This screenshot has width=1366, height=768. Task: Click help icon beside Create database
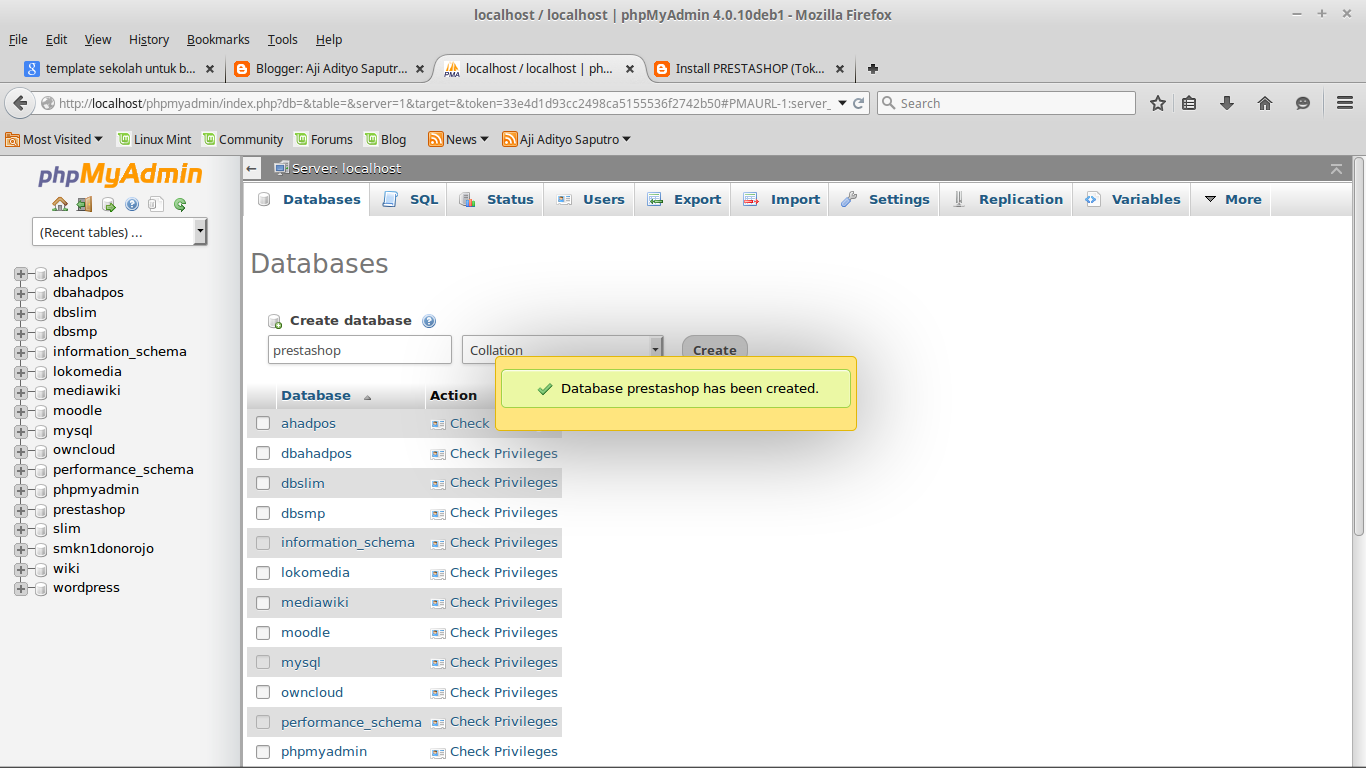pyautogui.click(x=429, y=321)
